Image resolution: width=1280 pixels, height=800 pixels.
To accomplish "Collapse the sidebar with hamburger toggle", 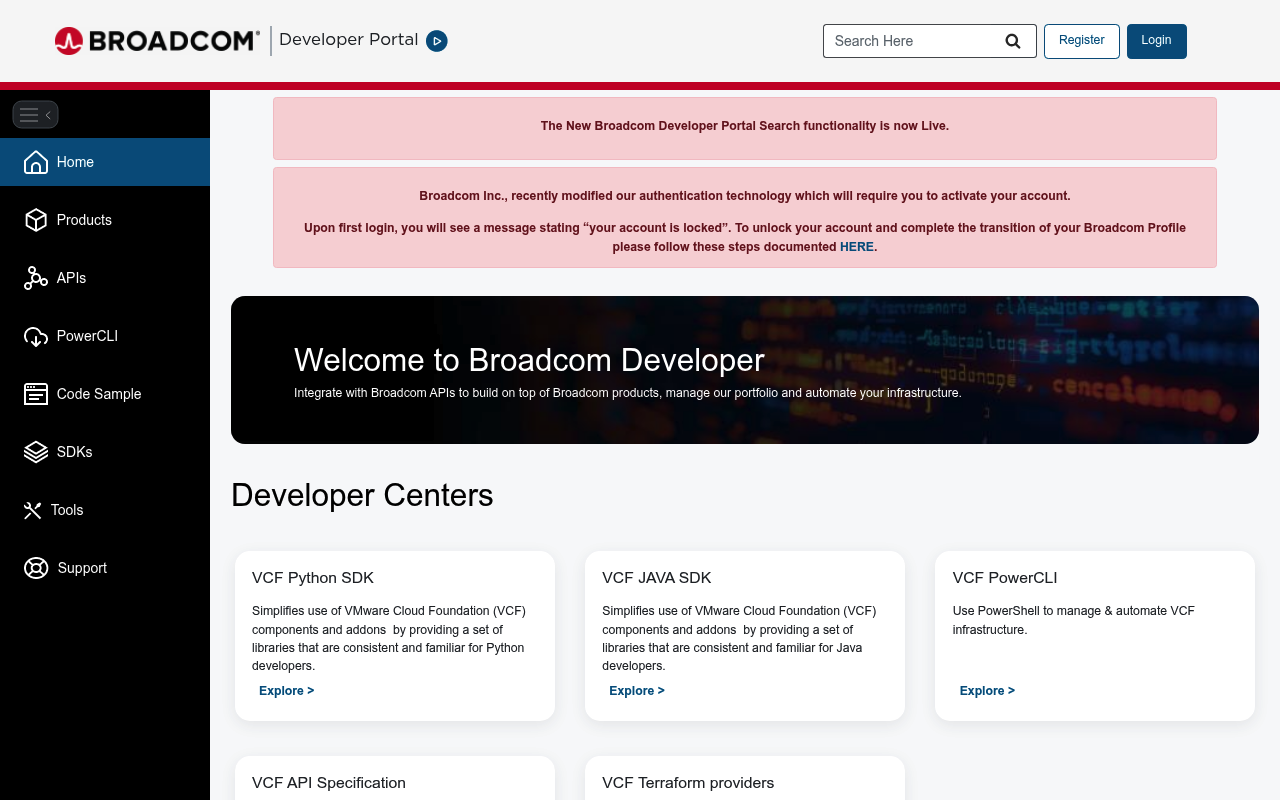I will click(36, 114).
